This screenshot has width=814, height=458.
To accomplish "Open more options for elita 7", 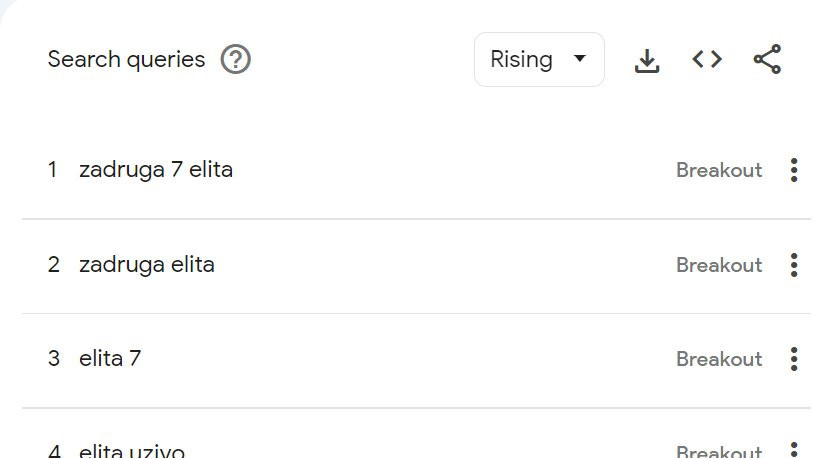I will tap(794, 359).
